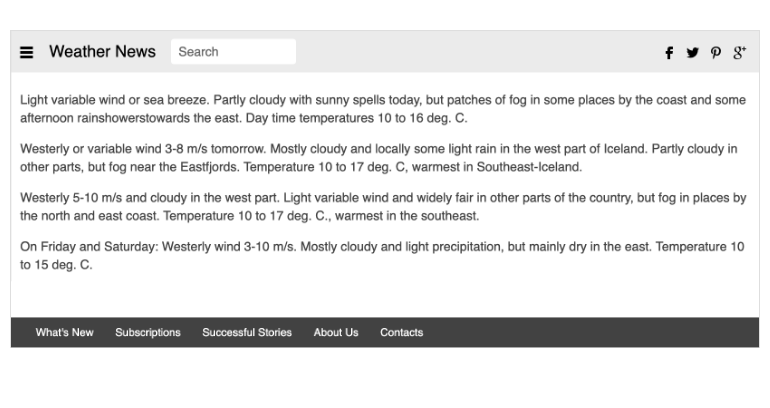Click the Twitter bird icon
Image resolution: width=770 pixels, height=408 pixels.
click(x=692, y=53)
